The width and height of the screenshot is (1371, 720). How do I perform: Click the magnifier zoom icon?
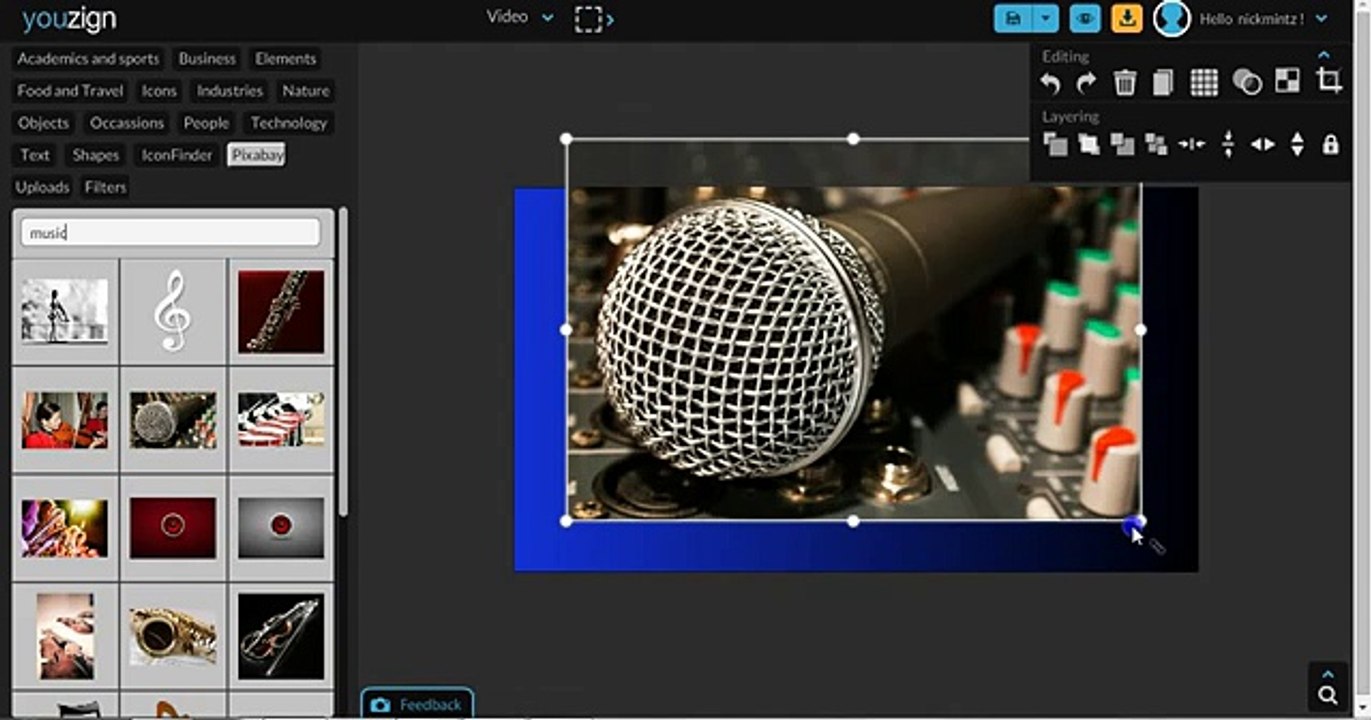(x=1328, y=695)
